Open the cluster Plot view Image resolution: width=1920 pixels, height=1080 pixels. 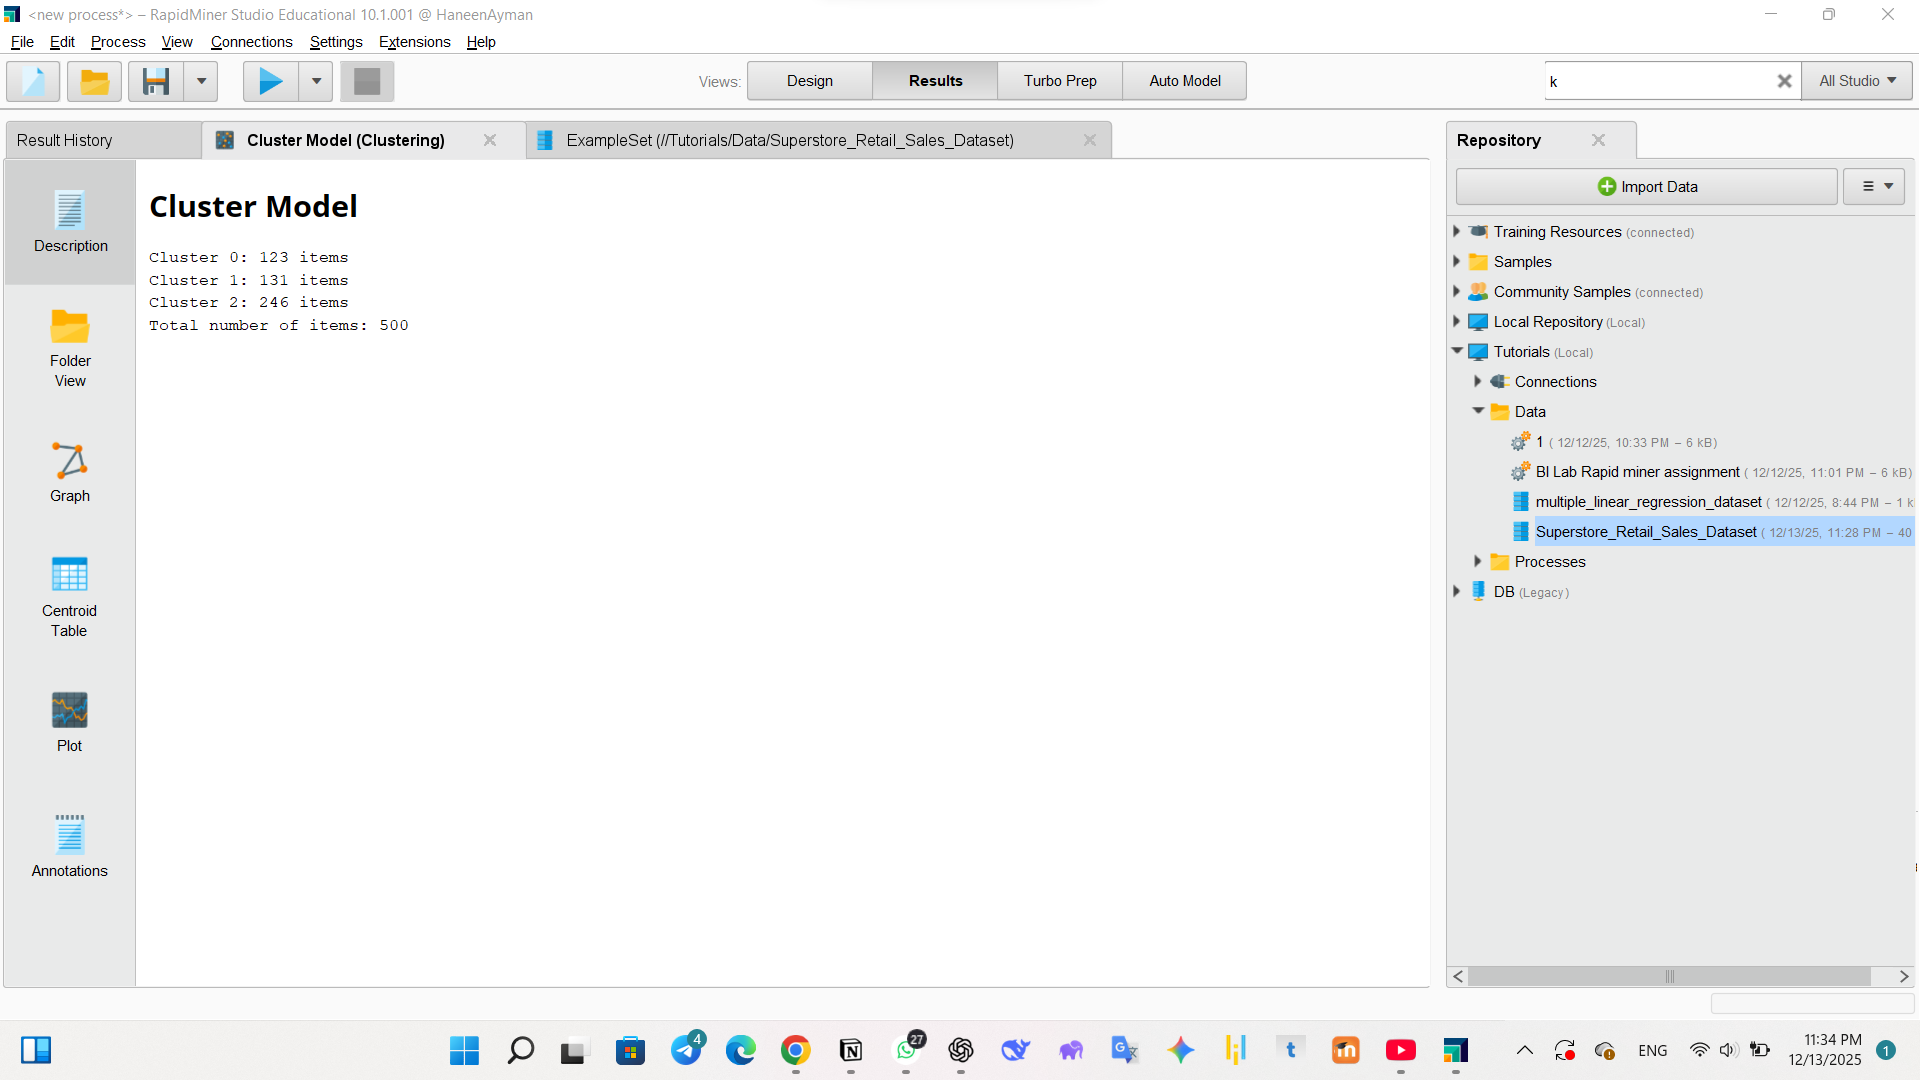coord(70,723)
